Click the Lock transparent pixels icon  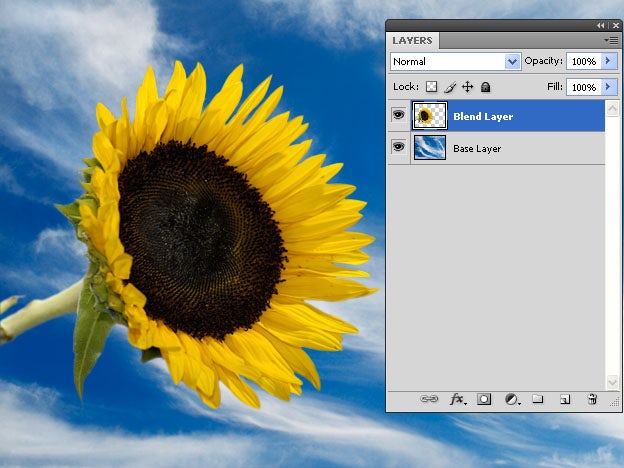click(x=431, y=87)
